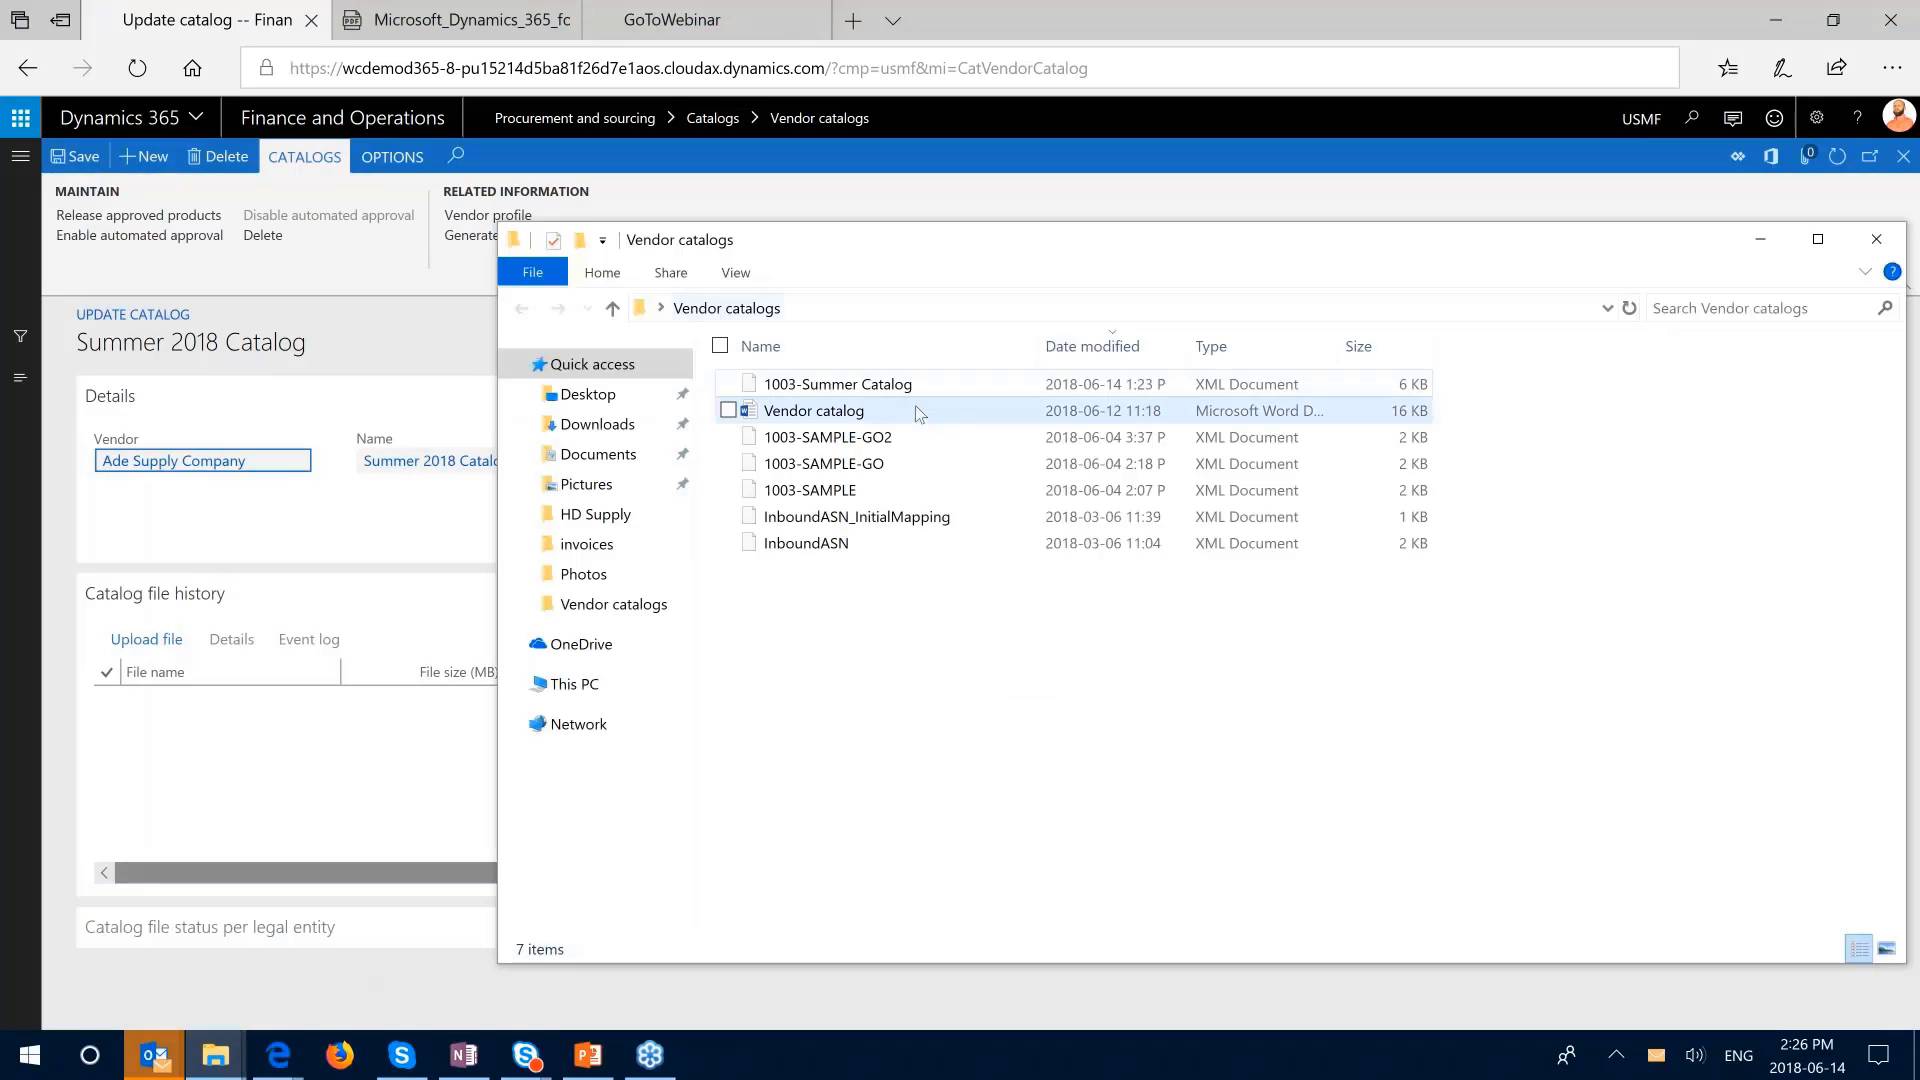Select the Upload file tab link
The height and width of the screenshot is (1080, 1920).
point(146,639)
